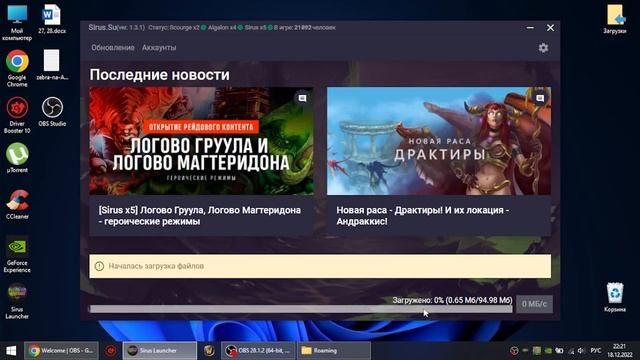Open the Windows Start menu
Viewport: 640px width, 360px height.
coord(11,351)
